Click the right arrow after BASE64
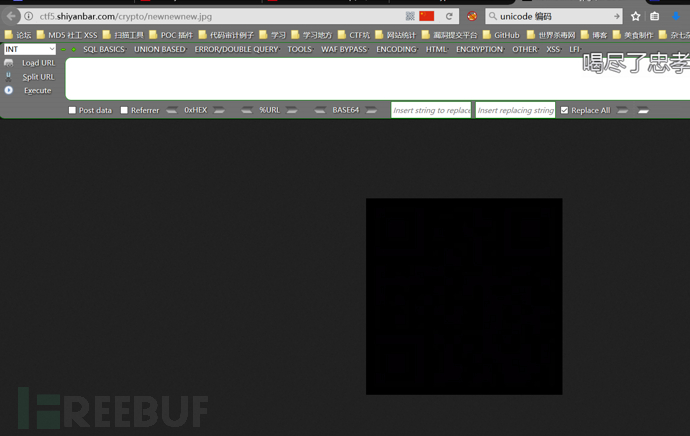Screen dimensions: 690x436 tap(371, 110)
